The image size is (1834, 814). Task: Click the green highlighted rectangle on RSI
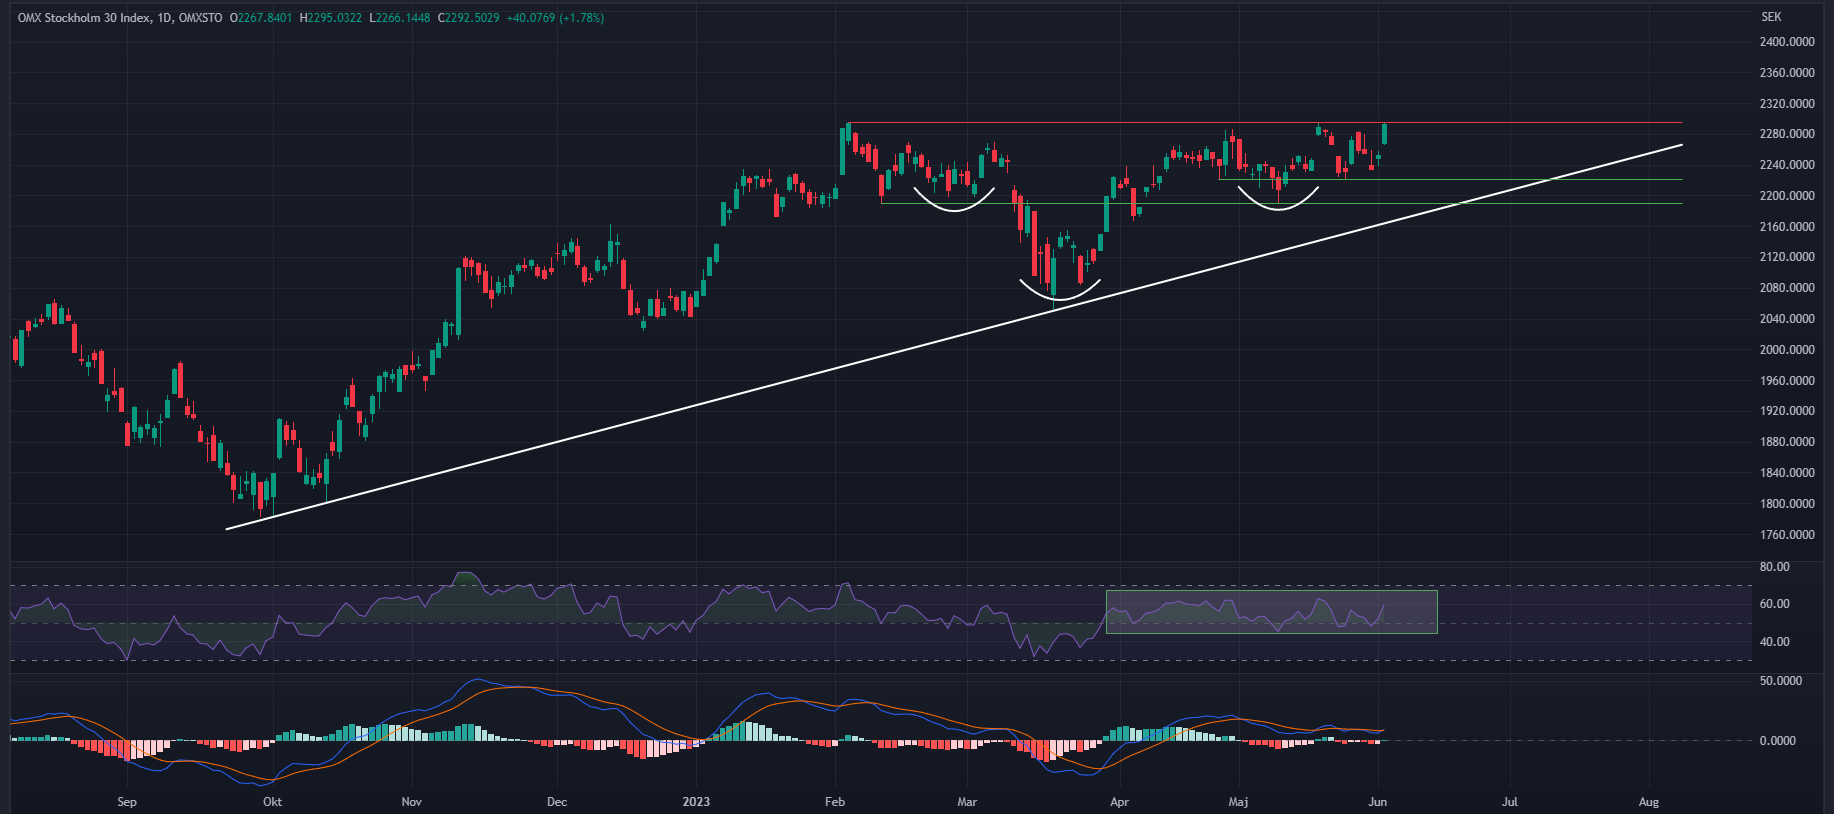click(x=1271, y=611)
